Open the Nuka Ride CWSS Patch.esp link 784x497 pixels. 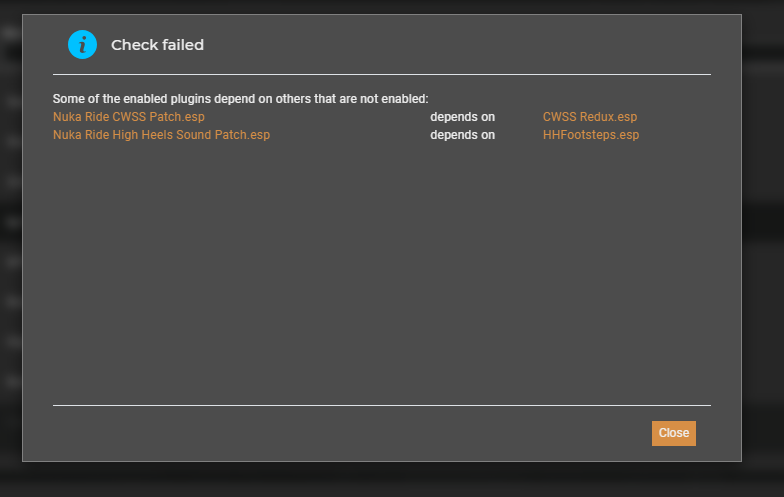(x=129, y=117)
